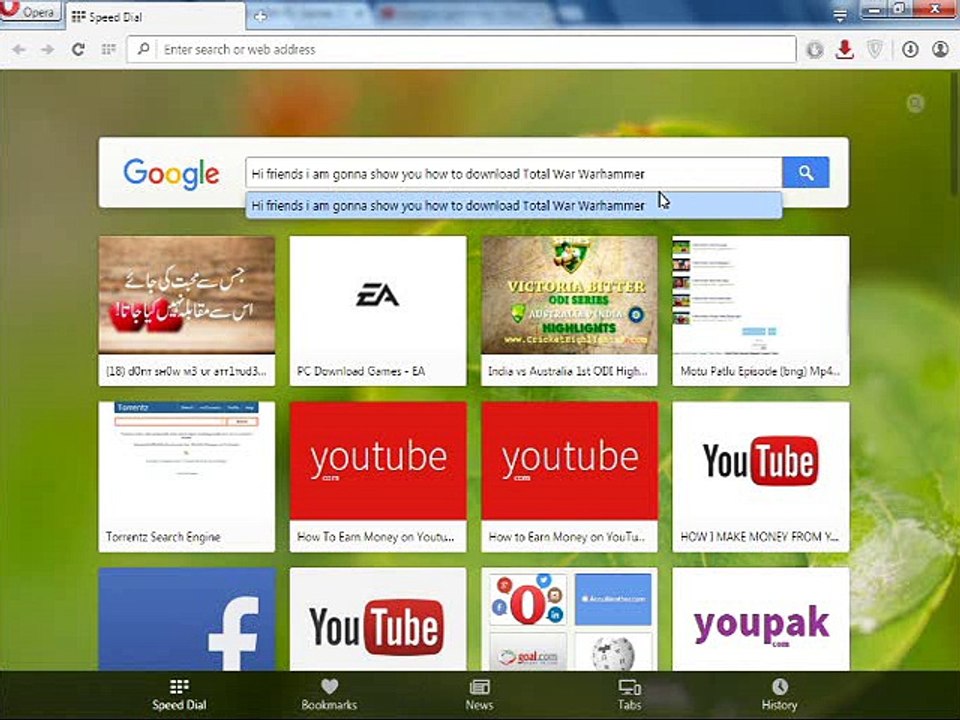Image resolution: width=960 pixels, height=720 pixels.
Task: Open Bookmarks in bottom bar
Action: click(x=329, y=695)
